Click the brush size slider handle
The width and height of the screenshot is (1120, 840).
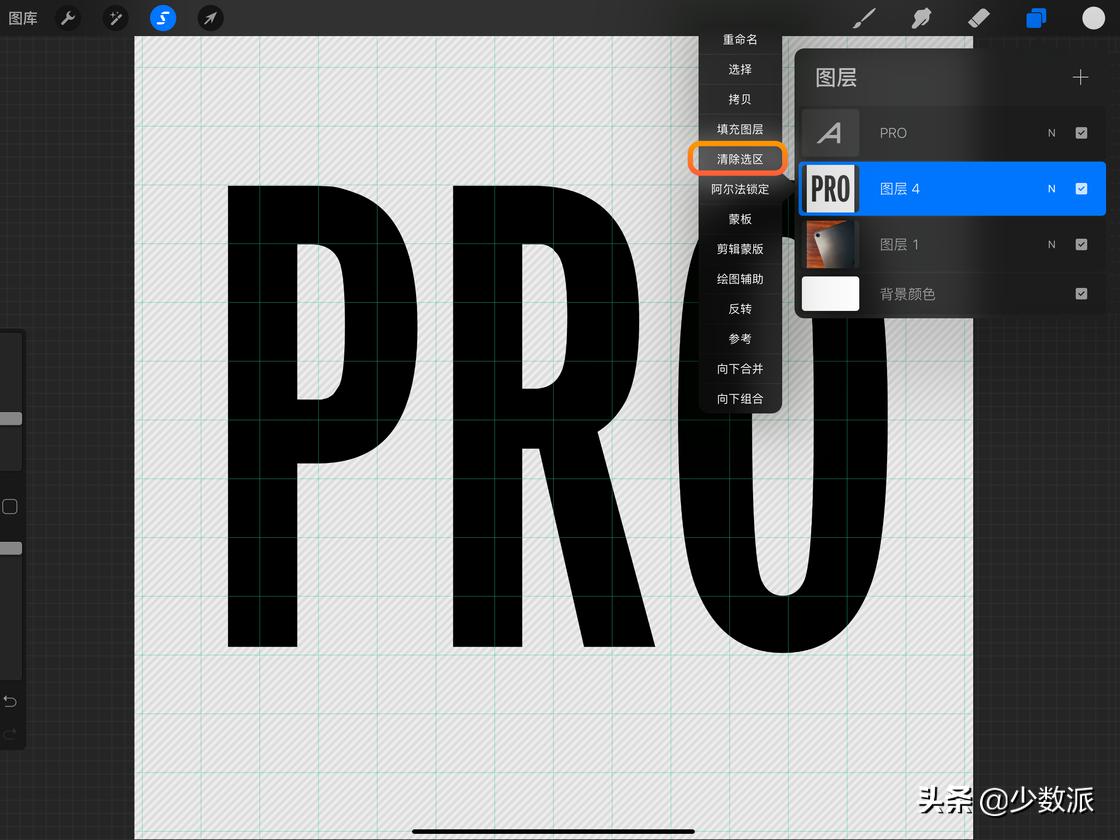coord(11,419)
